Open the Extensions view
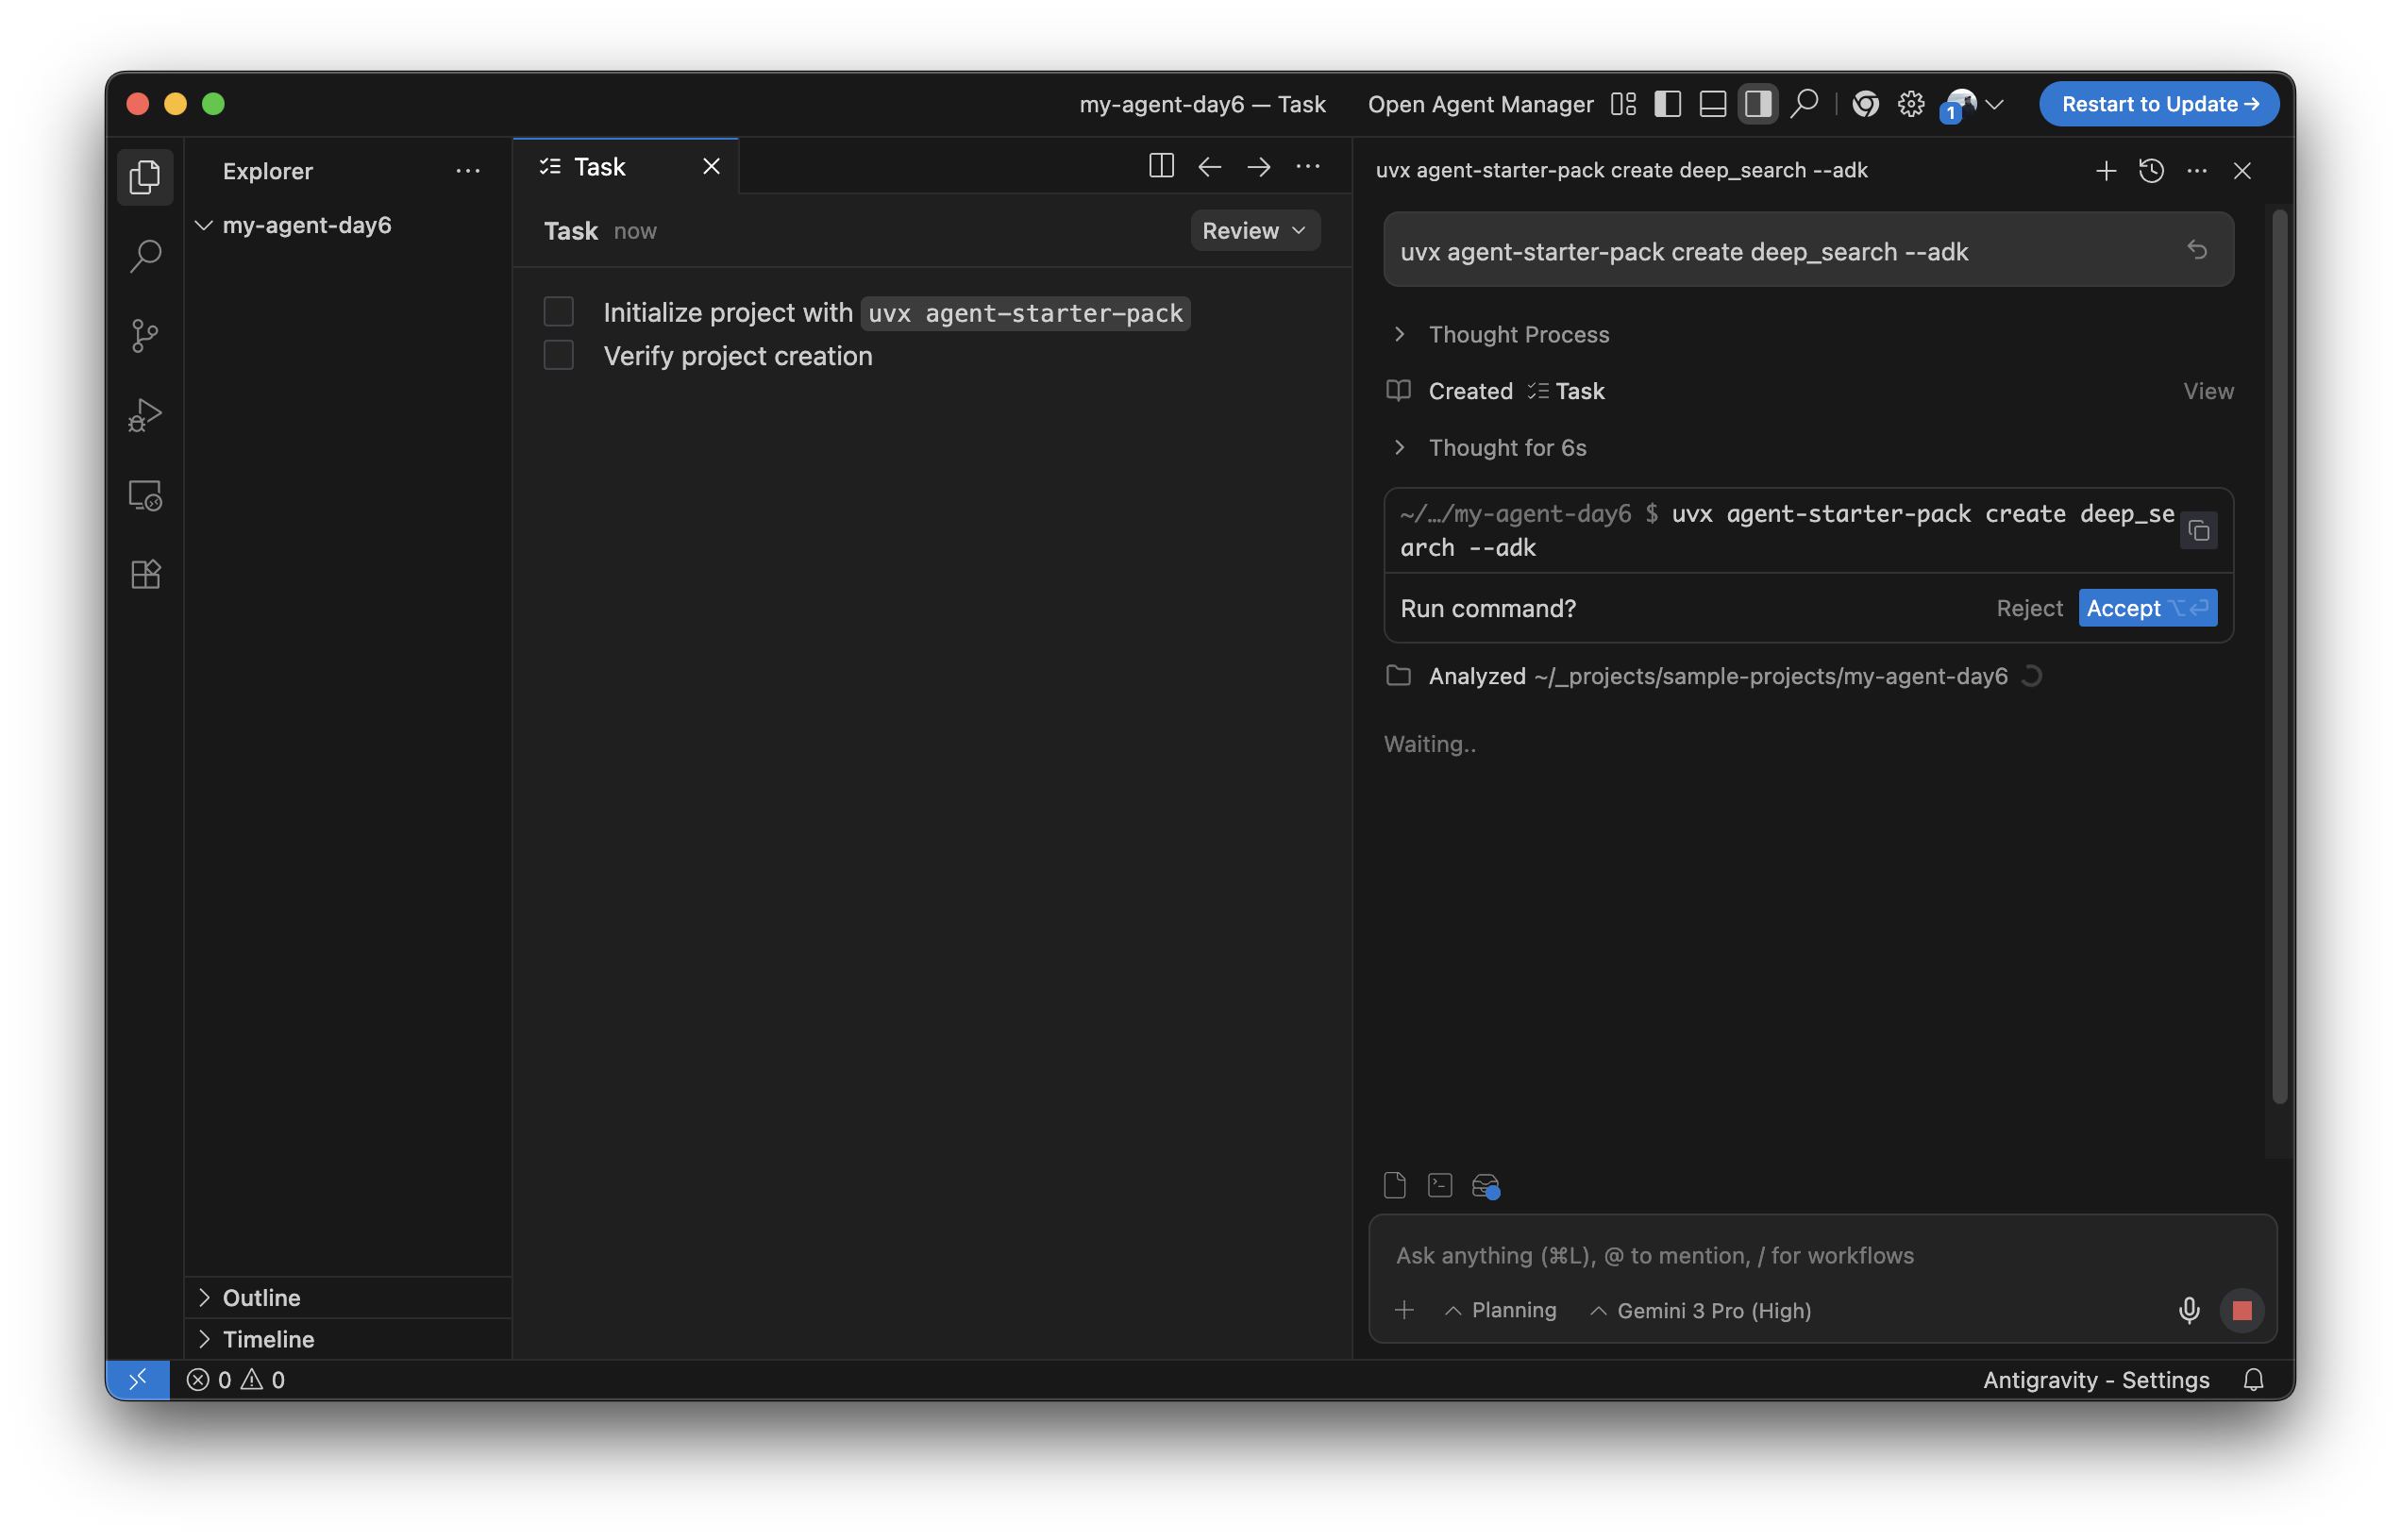Screen dimensions: 2401x1540 pos(145,574)
